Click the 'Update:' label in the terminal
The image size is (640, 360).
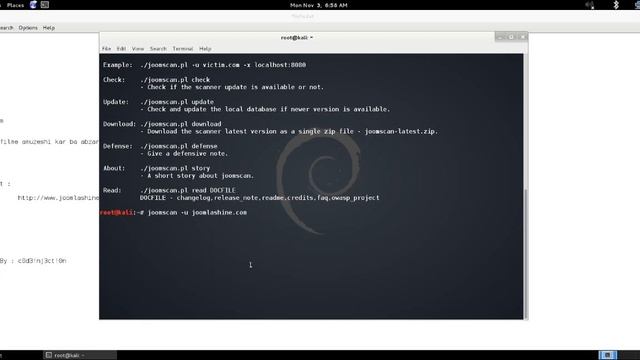[116, 102]
